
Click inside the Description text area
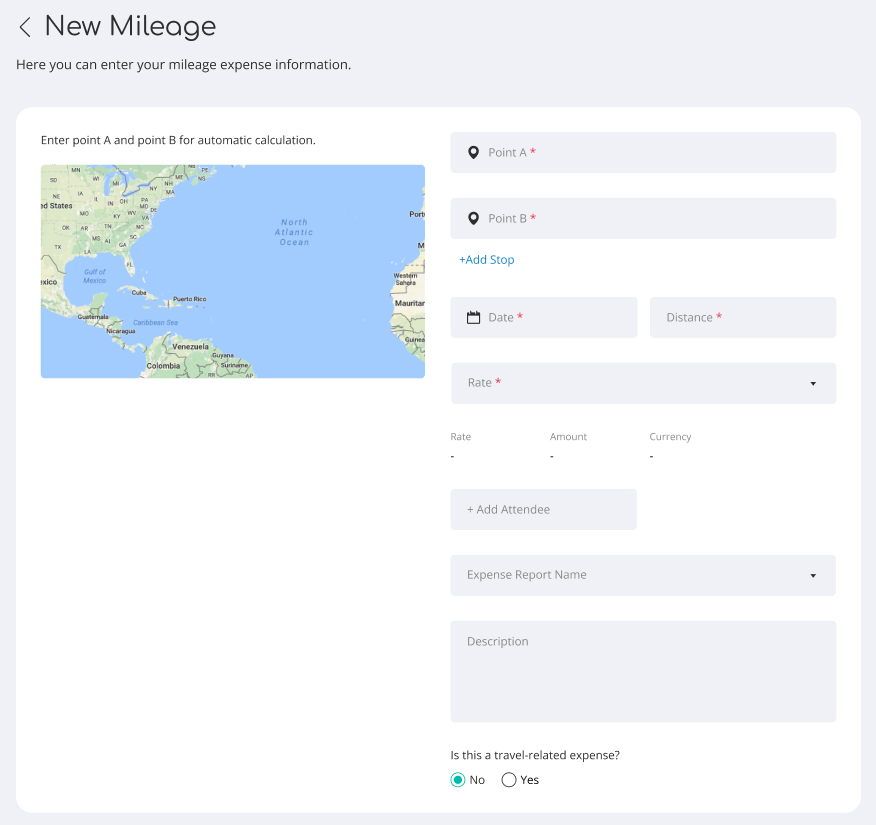click(643, 671)
